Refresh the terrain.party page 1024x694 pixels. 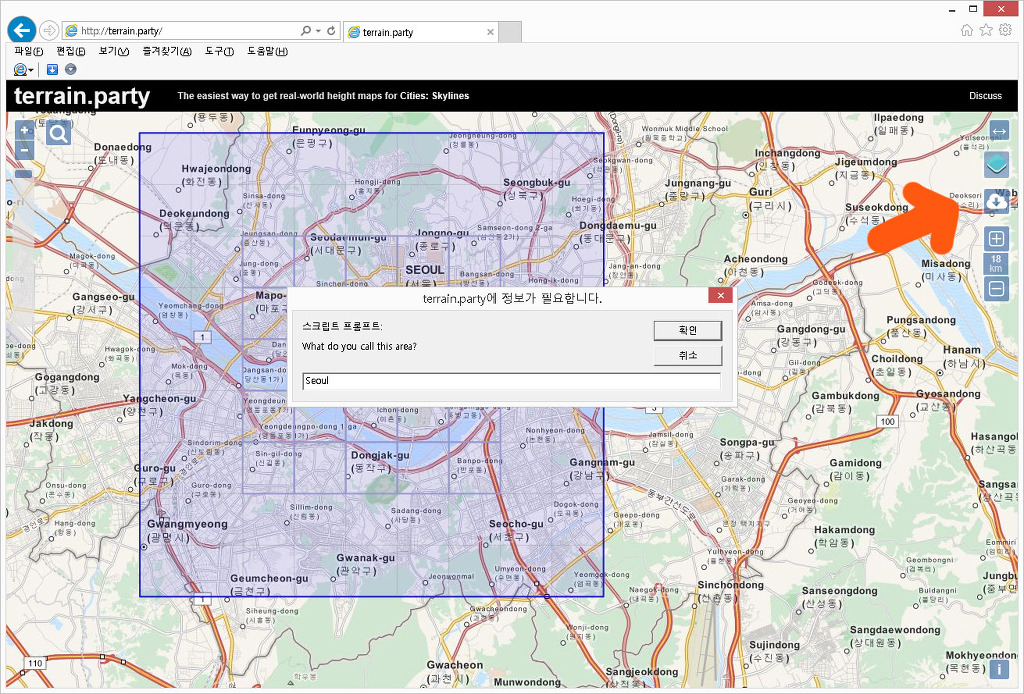[331, 31]
